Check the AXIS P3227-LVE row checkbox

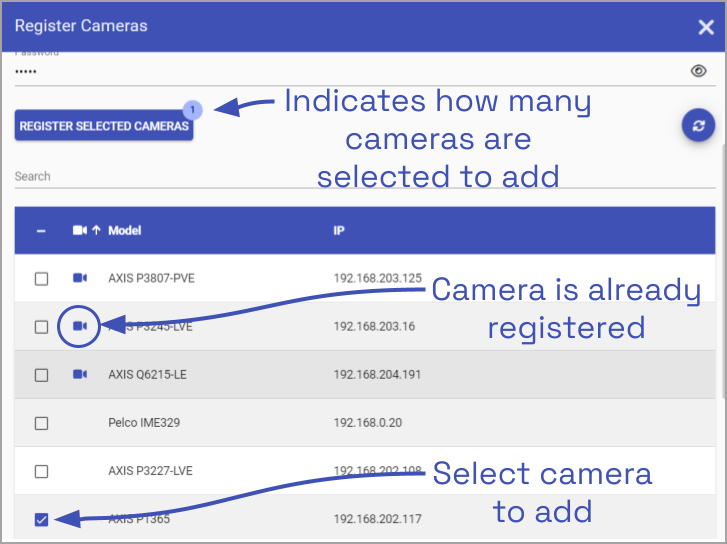(x=42, y=471)
